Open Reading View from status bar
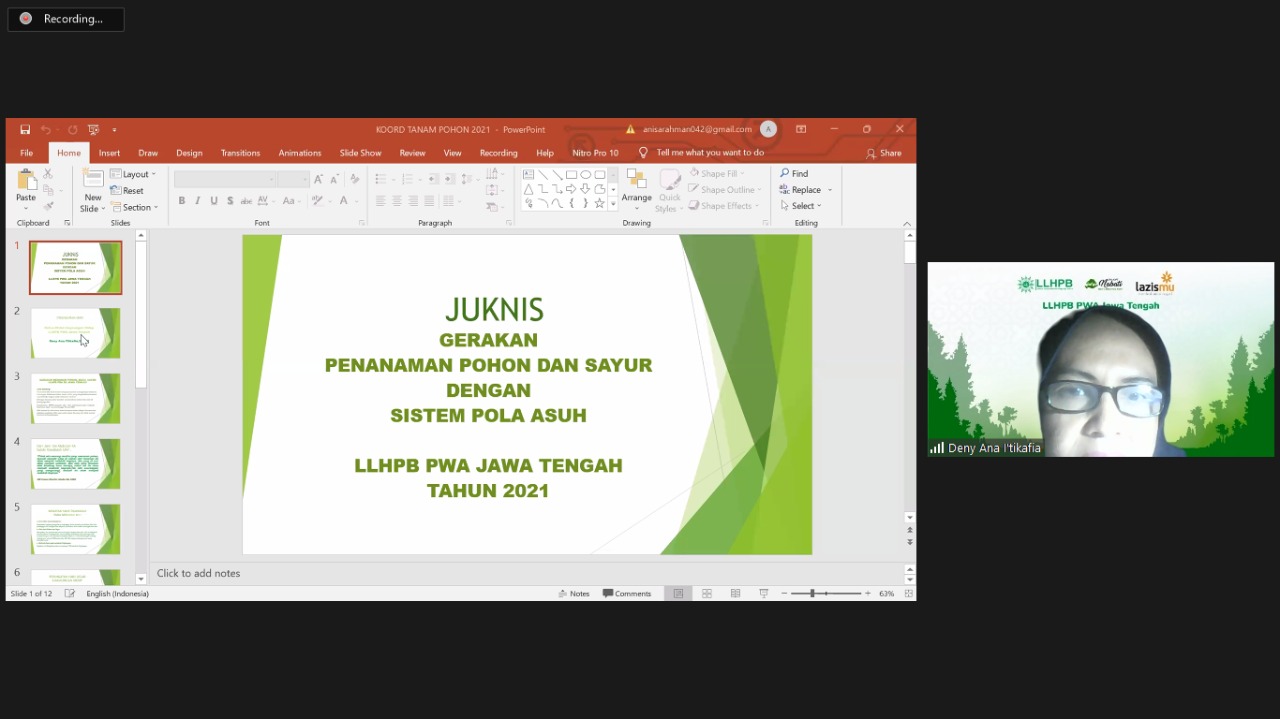 (735, 593)
